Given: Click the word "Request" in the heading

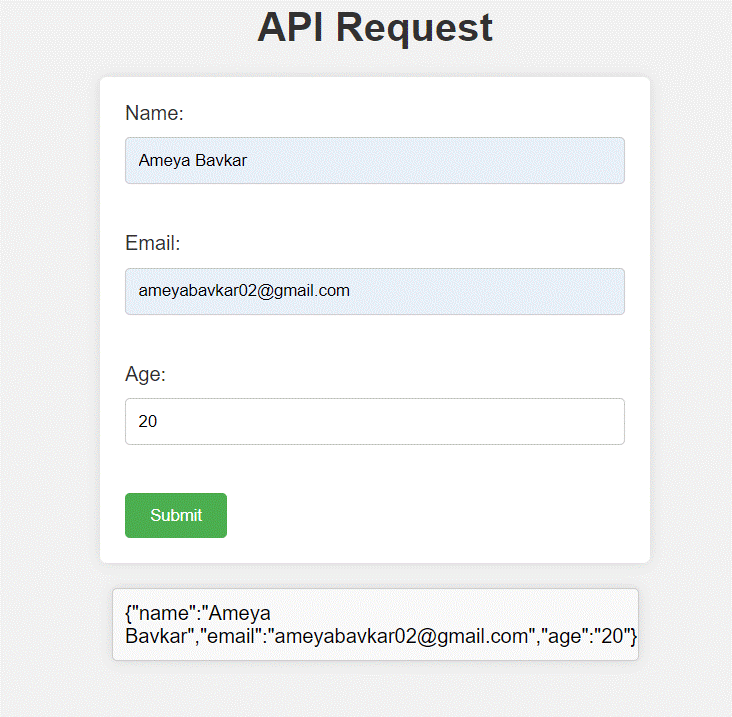Looking at the screenshot, I should click(414, 27).
